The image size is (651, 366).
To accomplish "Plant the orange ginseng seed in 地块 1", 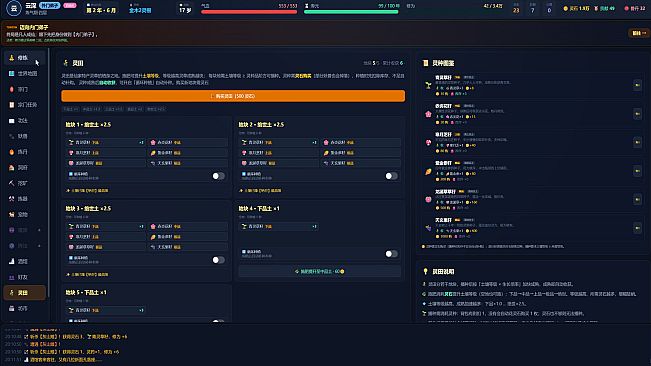I will pos(188,153).
